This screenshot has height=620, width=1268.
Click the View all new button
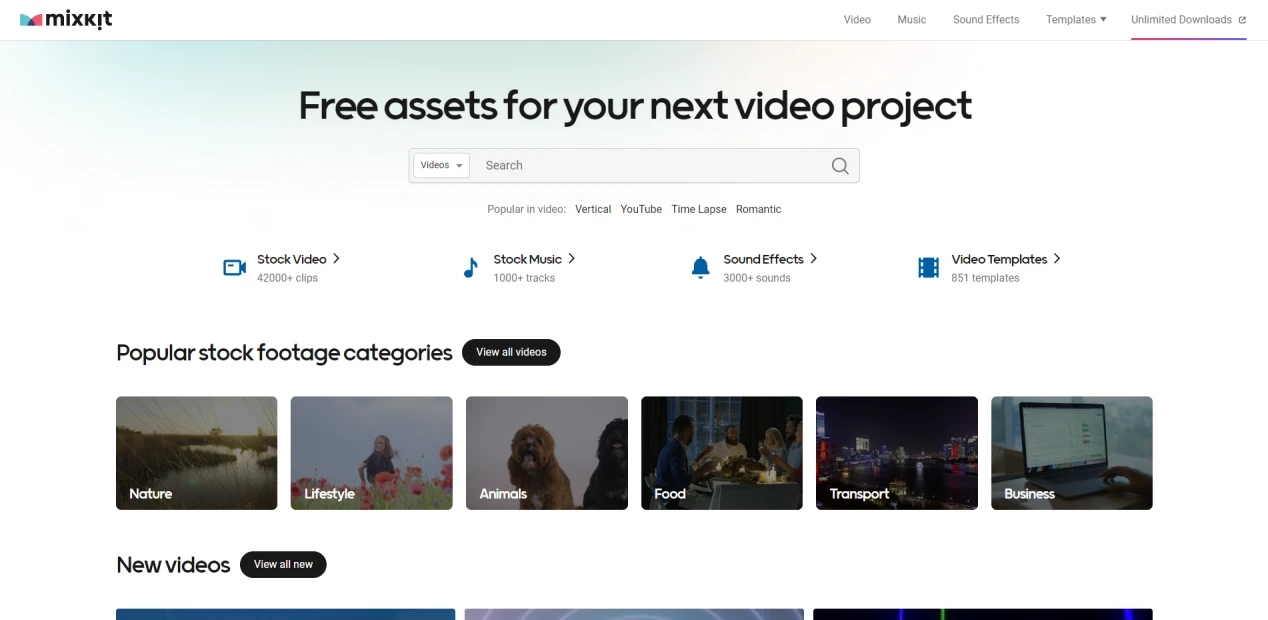pyautogui.click(x=283, y=564)
